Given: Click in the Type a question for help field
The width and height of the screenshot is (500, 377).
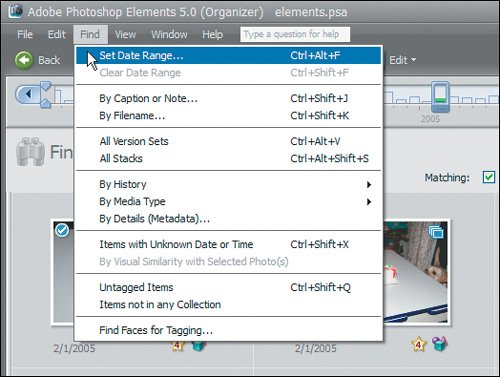Looking at the screenshot, I should [x=295, y=34].
